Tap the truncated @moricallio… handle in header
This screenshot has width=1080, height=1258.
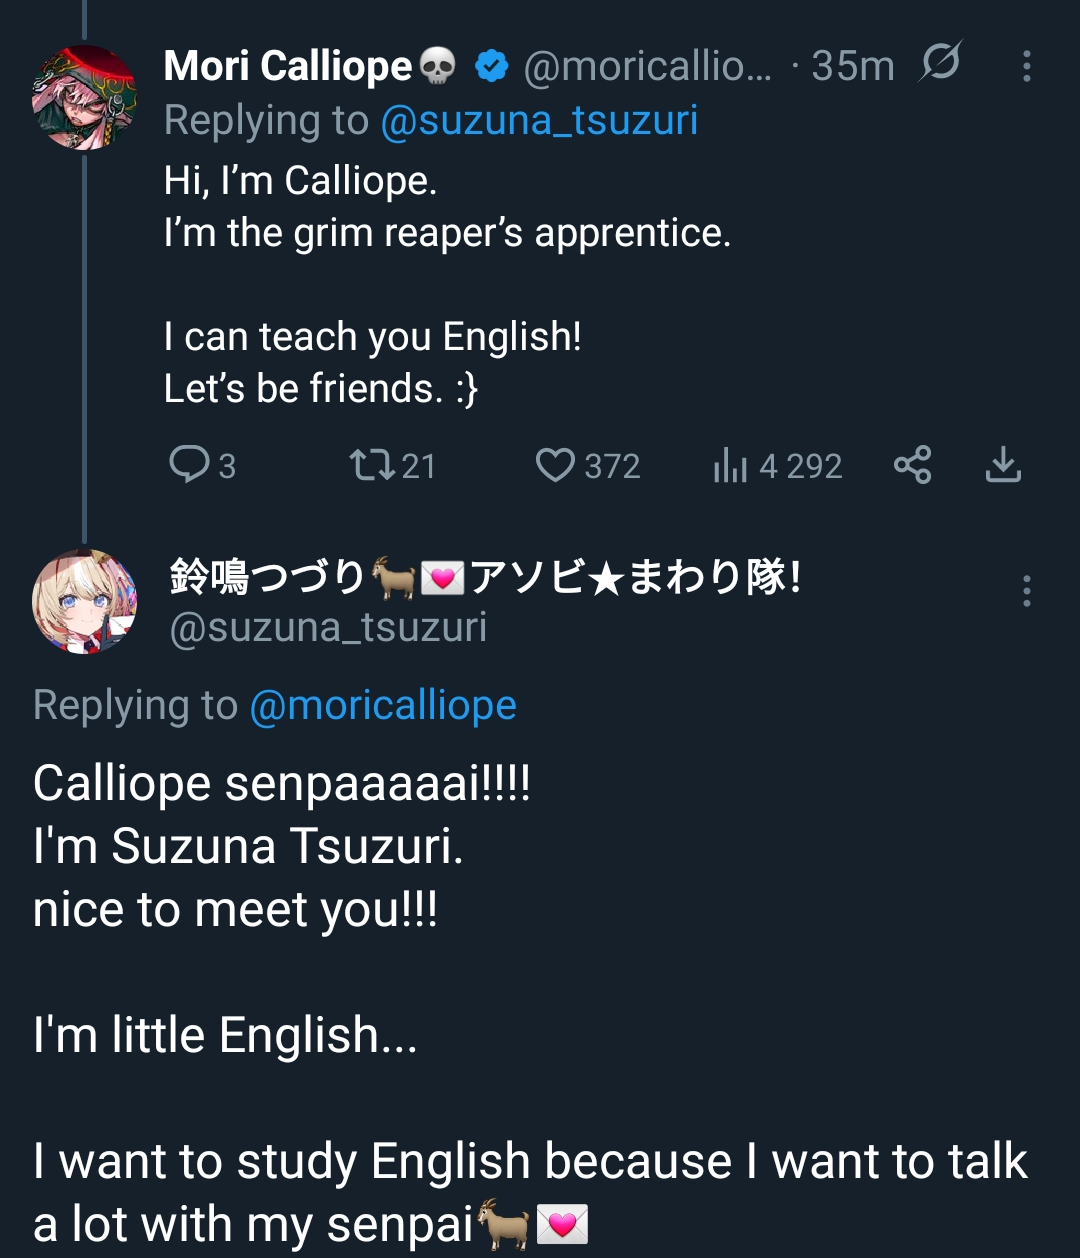tap(648, 66)
